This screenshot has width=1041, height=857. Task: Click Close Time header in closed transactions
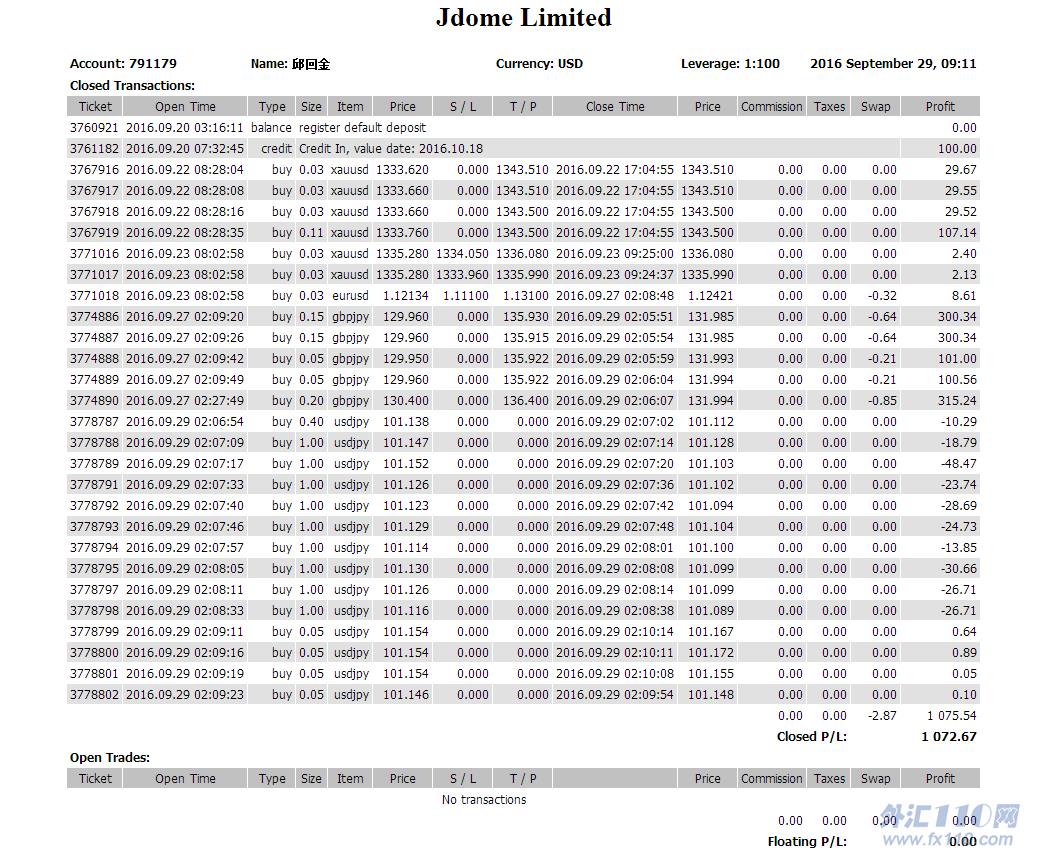click(x=615, y=107)
